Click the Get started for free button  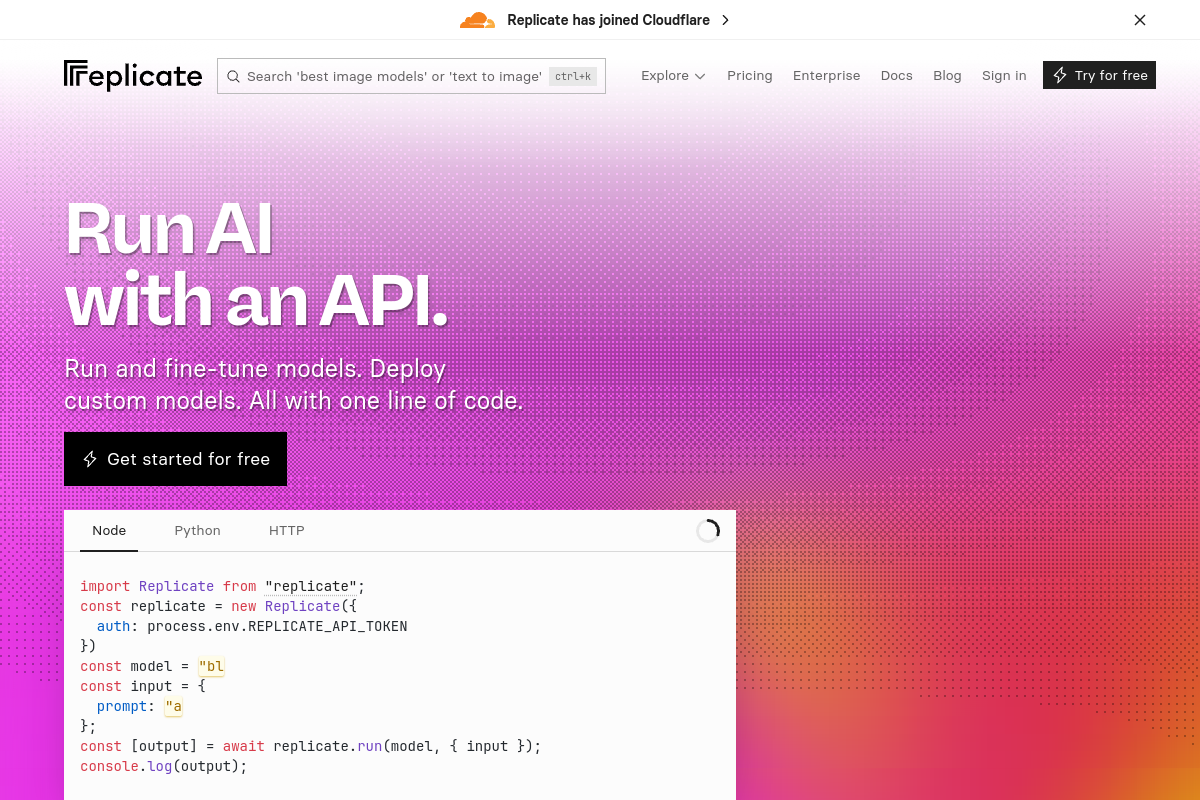(175, 459)
